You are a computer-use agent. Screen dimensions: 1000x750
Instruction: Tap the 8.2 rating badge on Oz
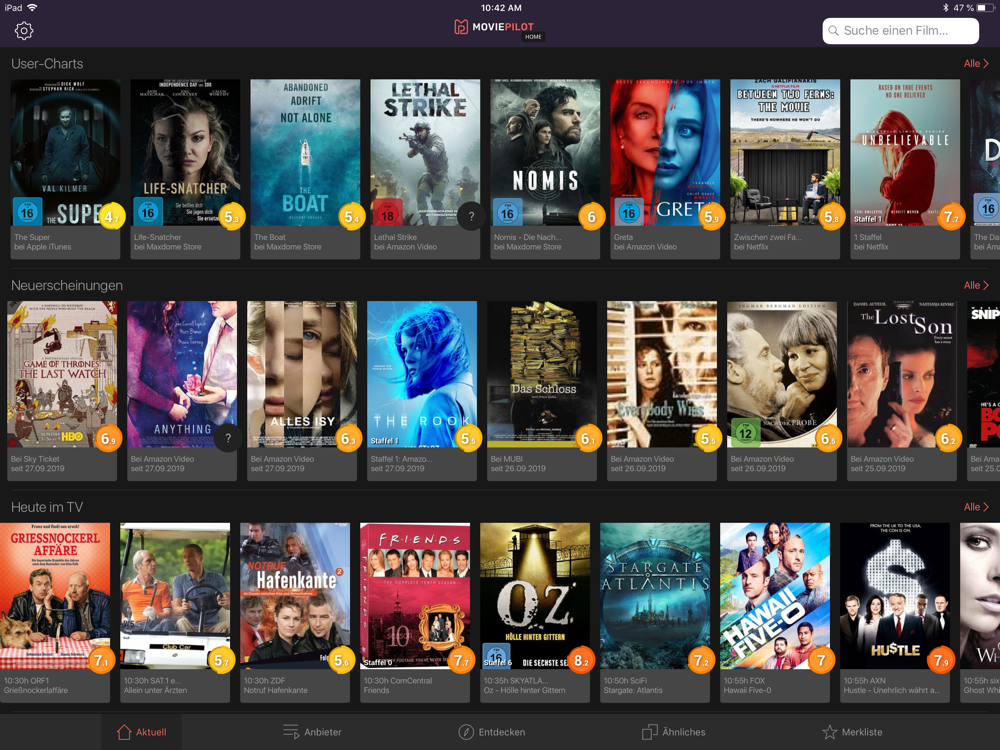coord(581,661)
